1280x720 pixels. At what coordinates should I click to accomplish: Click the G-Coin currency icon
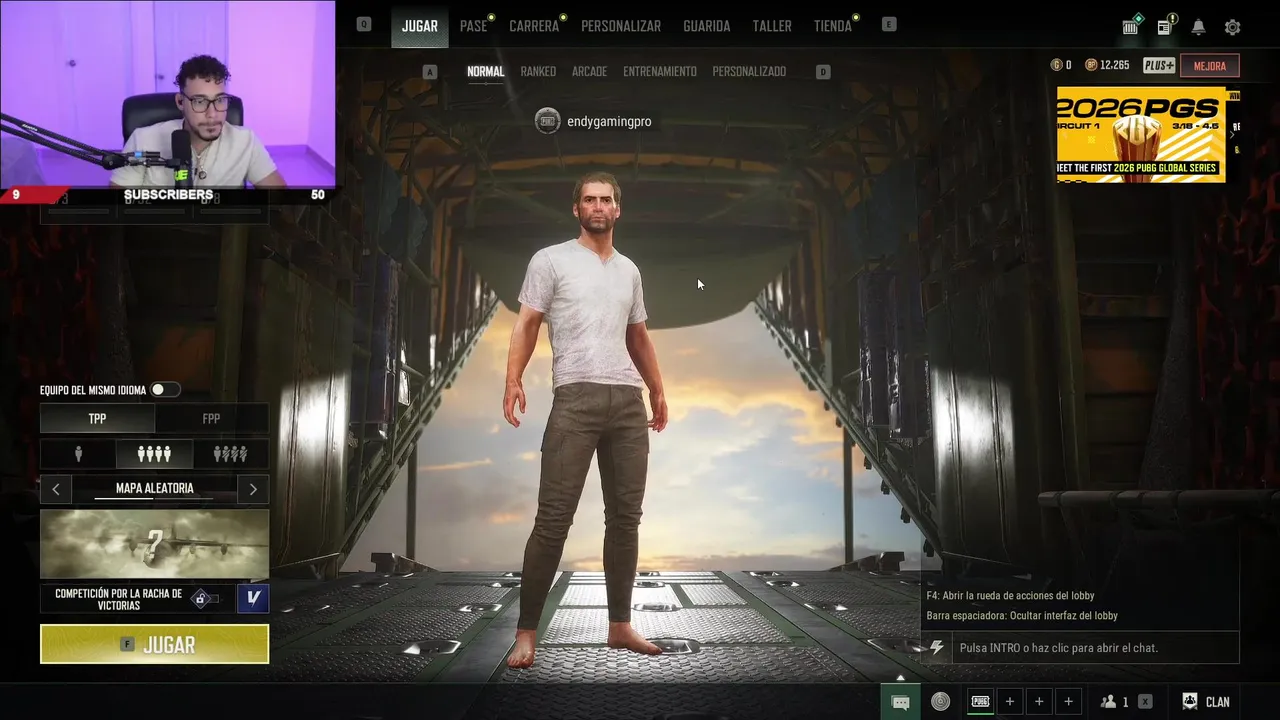click(x=1056, y=65)
